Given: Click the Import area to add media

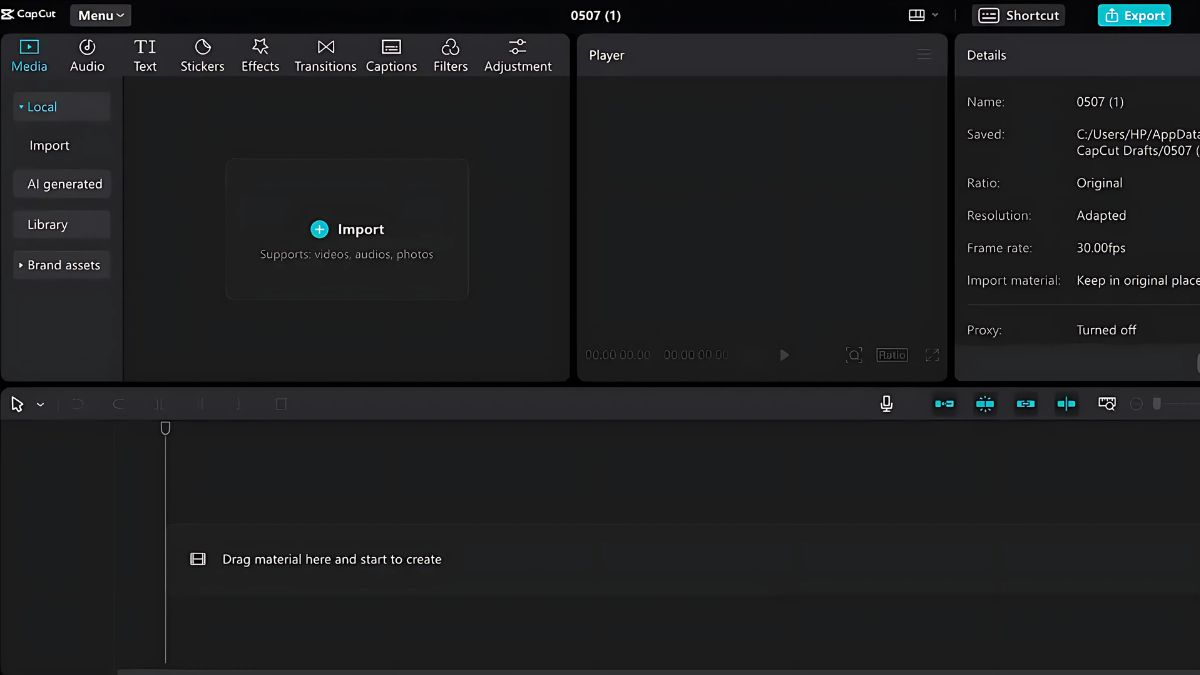Looking at the screenshot, I should pyautogui.click(x=347, y=229).
